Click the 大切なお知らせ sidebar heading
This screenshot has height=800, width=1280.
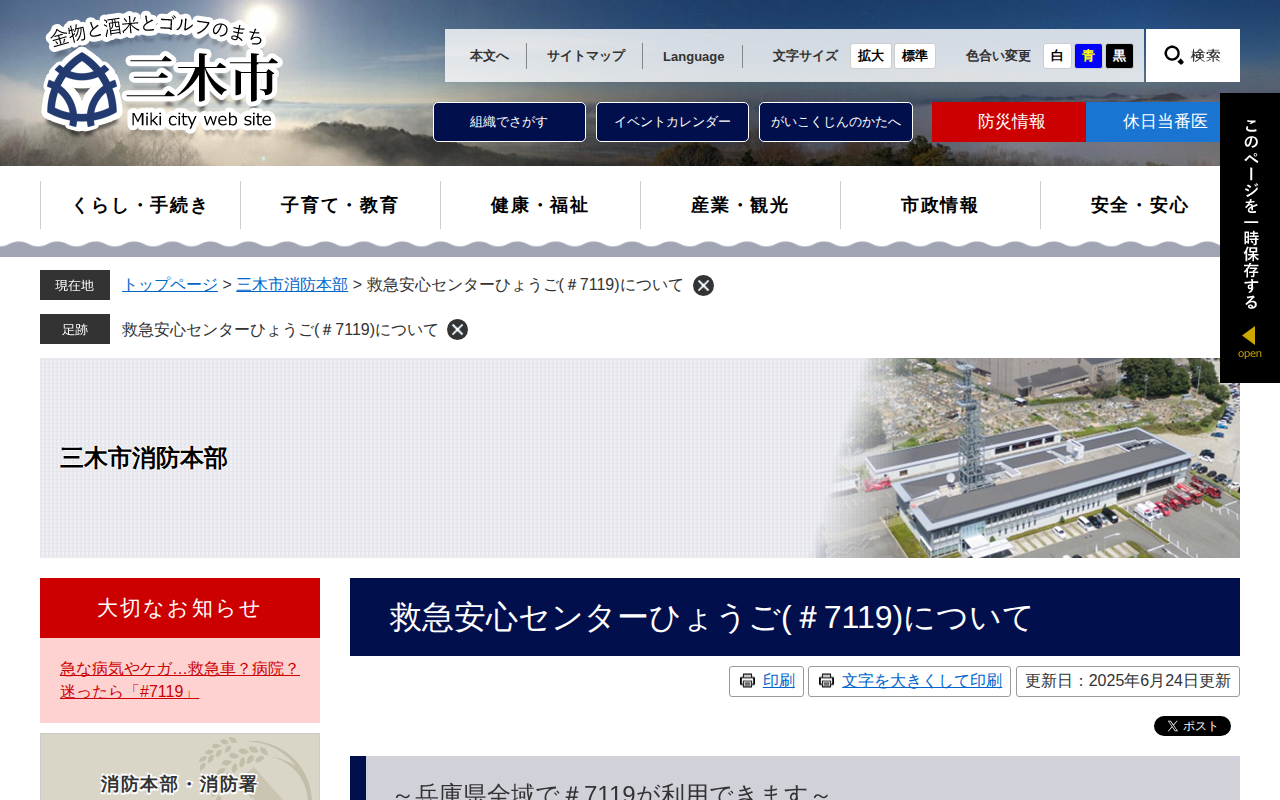tap(180, 608)
